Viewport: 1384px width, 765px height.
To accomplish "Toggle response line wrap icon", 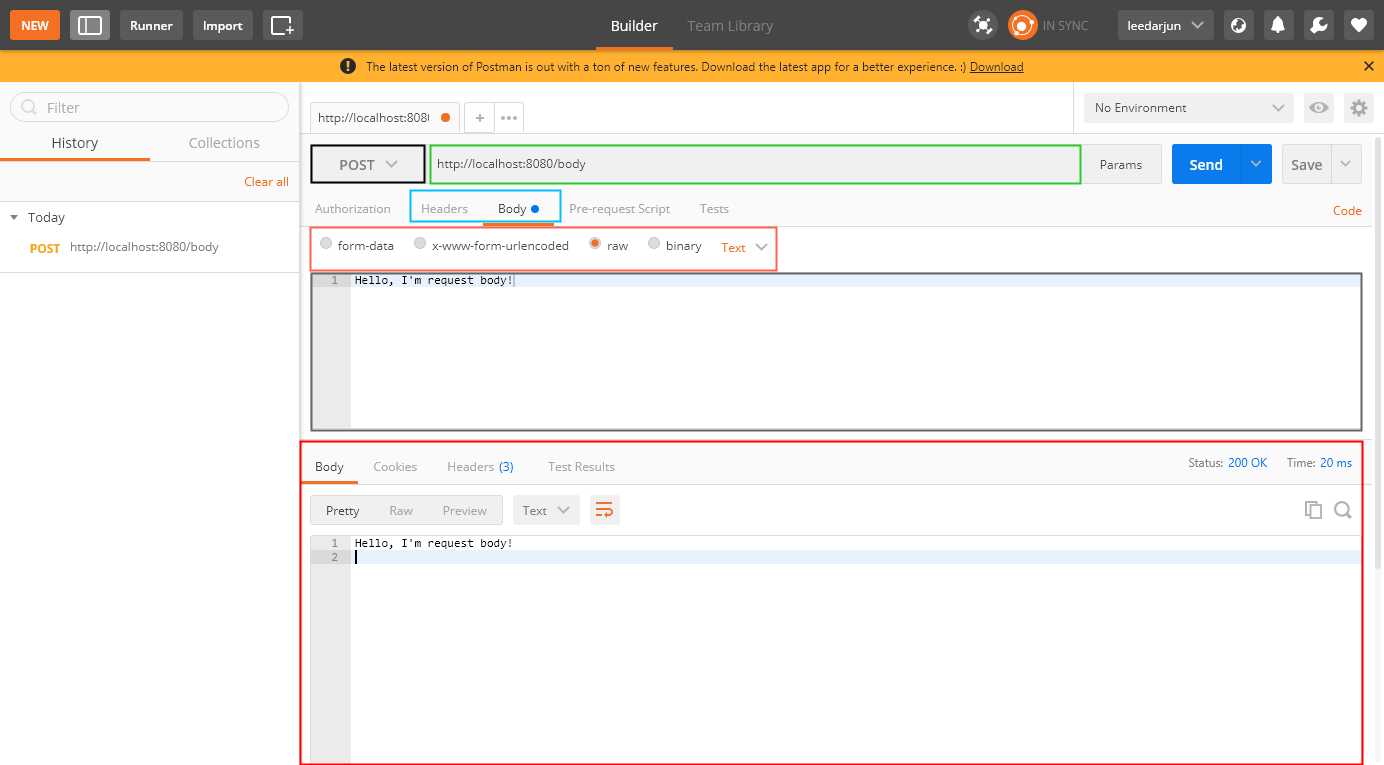I will (x=604, y=510).
